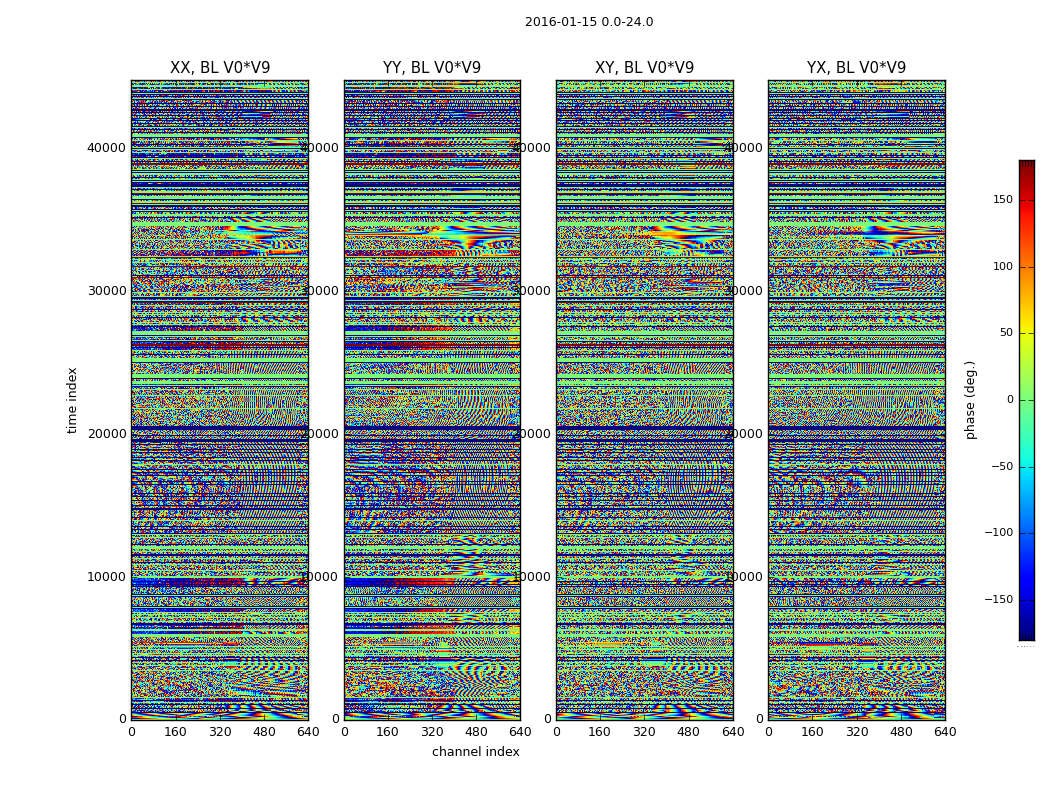Image resolution: width=1050 pixels, height=800 pixels.
Task: Click the 40000 tick of the XX plot
Action: click(106, 147)
